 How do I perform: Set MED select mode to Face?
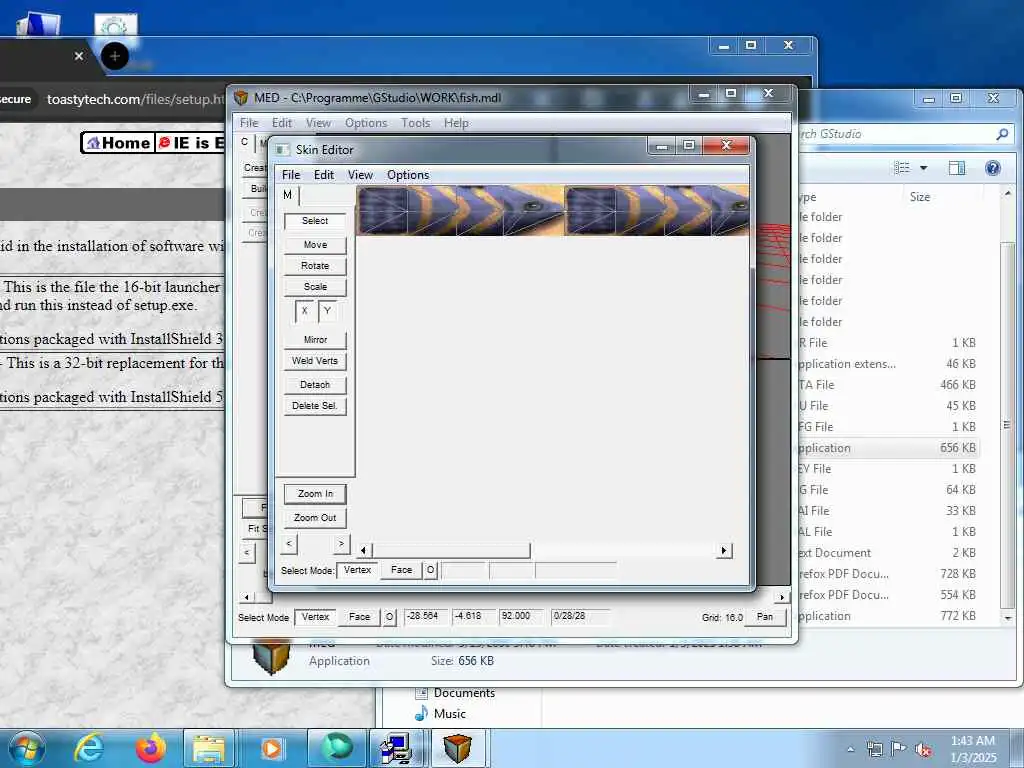(x=359, y=616)
